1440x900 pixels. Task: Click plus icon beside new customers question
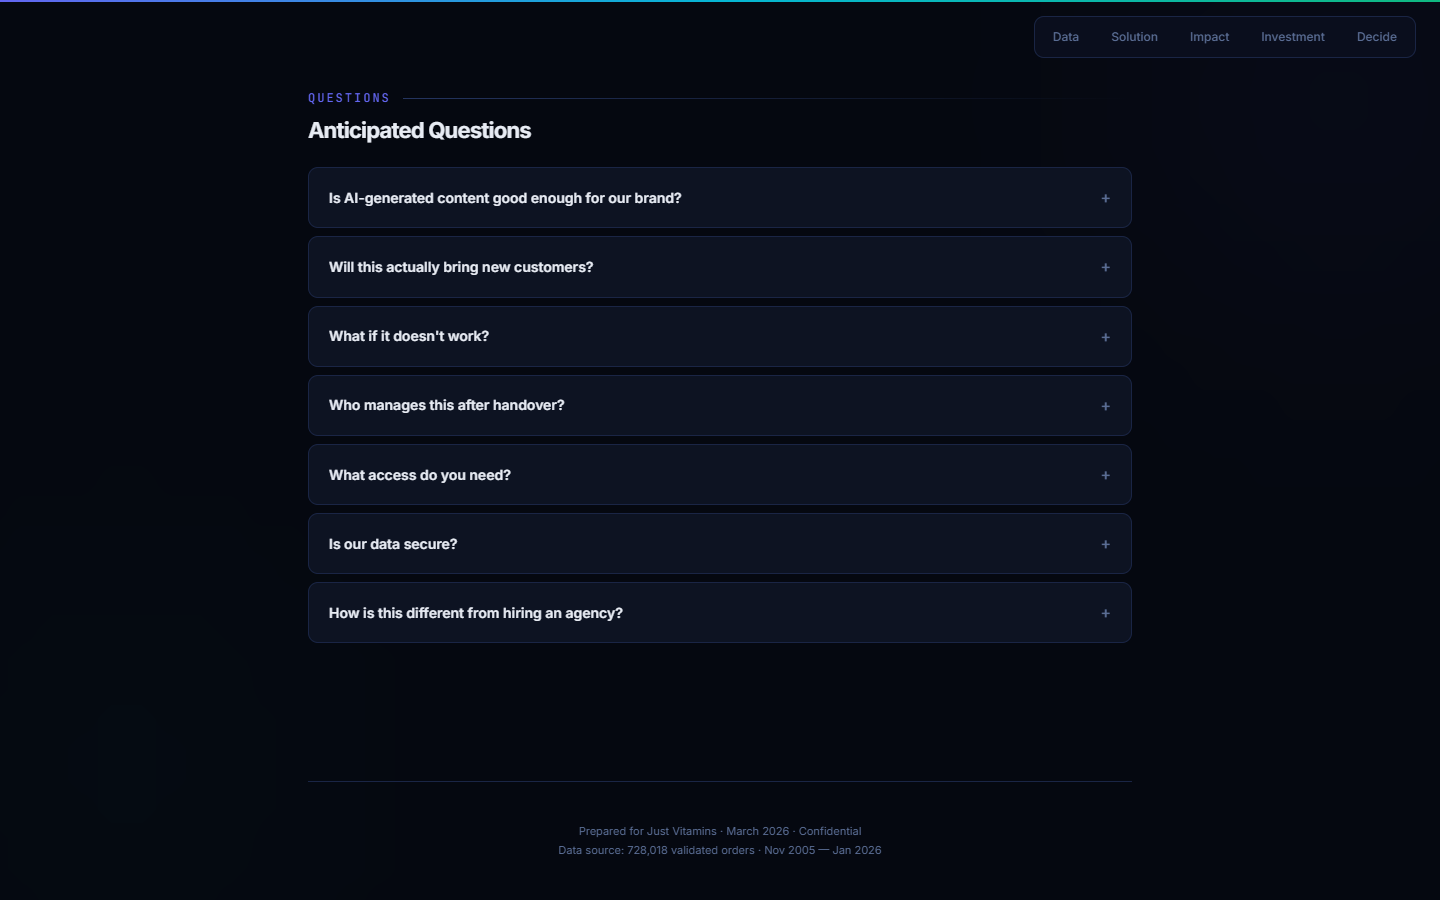1105,267
